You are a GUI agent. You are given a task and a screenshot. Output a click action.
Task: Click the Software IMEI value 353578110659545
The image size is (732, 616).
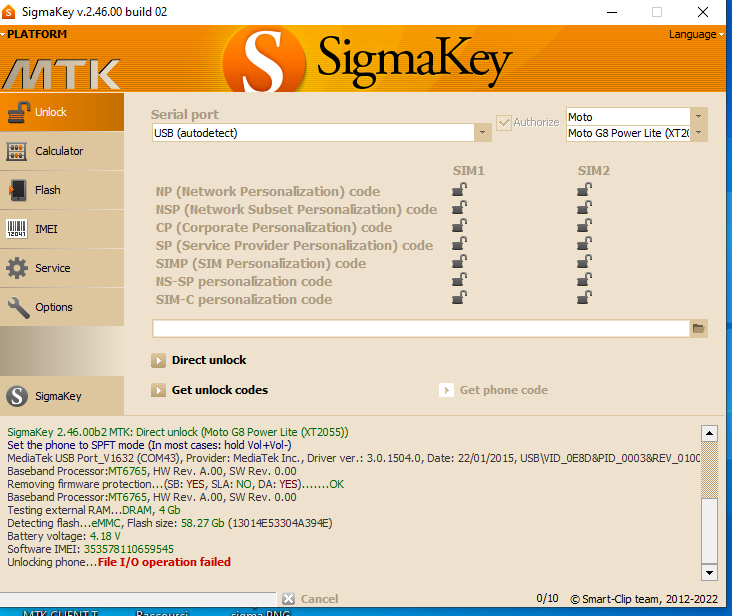[x=129, y=549]
